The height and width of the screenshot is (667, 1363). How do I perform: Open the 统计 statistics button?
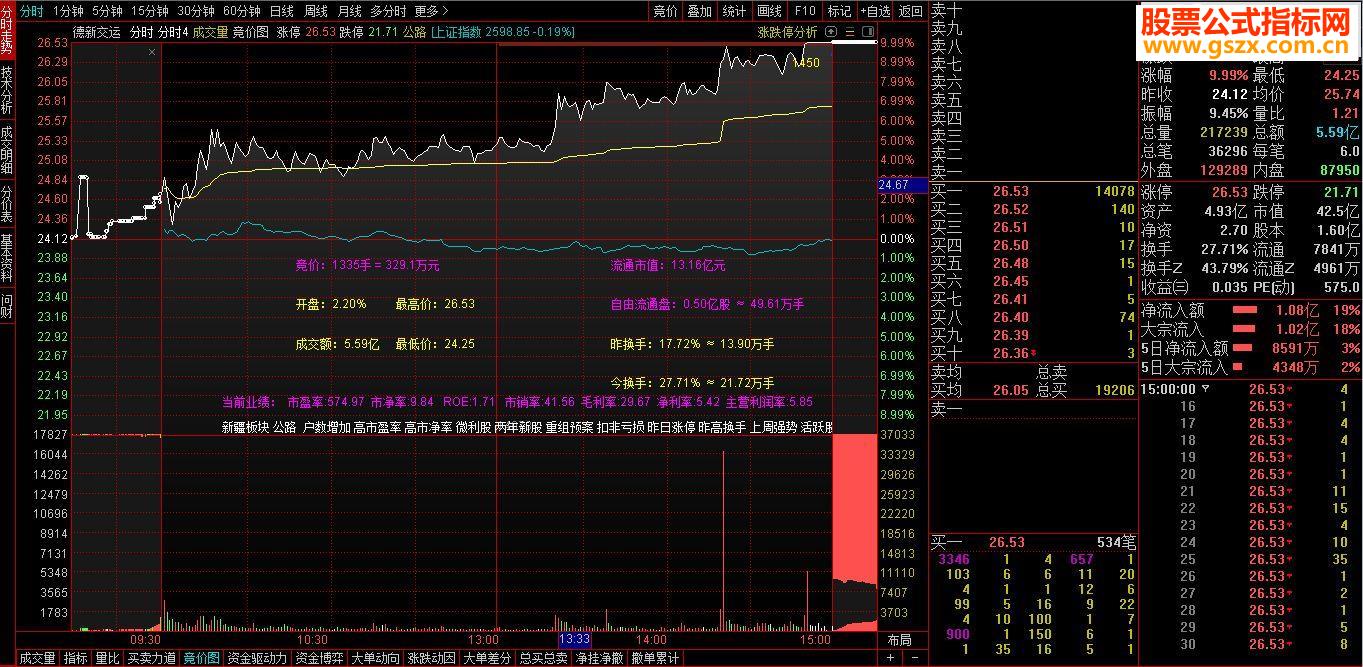tap(734, 11)
